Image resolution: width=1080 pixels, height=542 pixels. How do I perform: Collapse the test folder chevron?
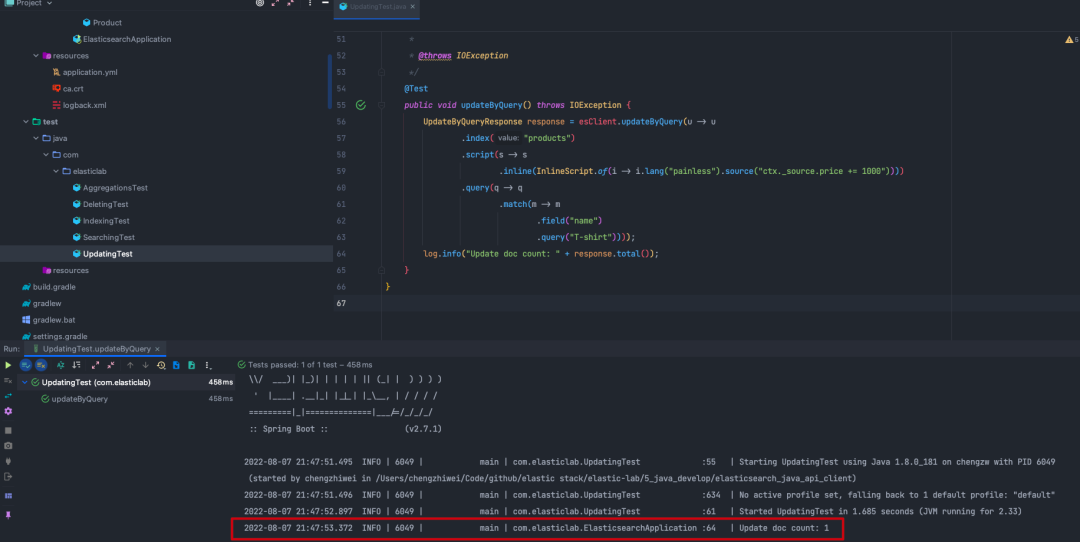click(x=26, y=122)
